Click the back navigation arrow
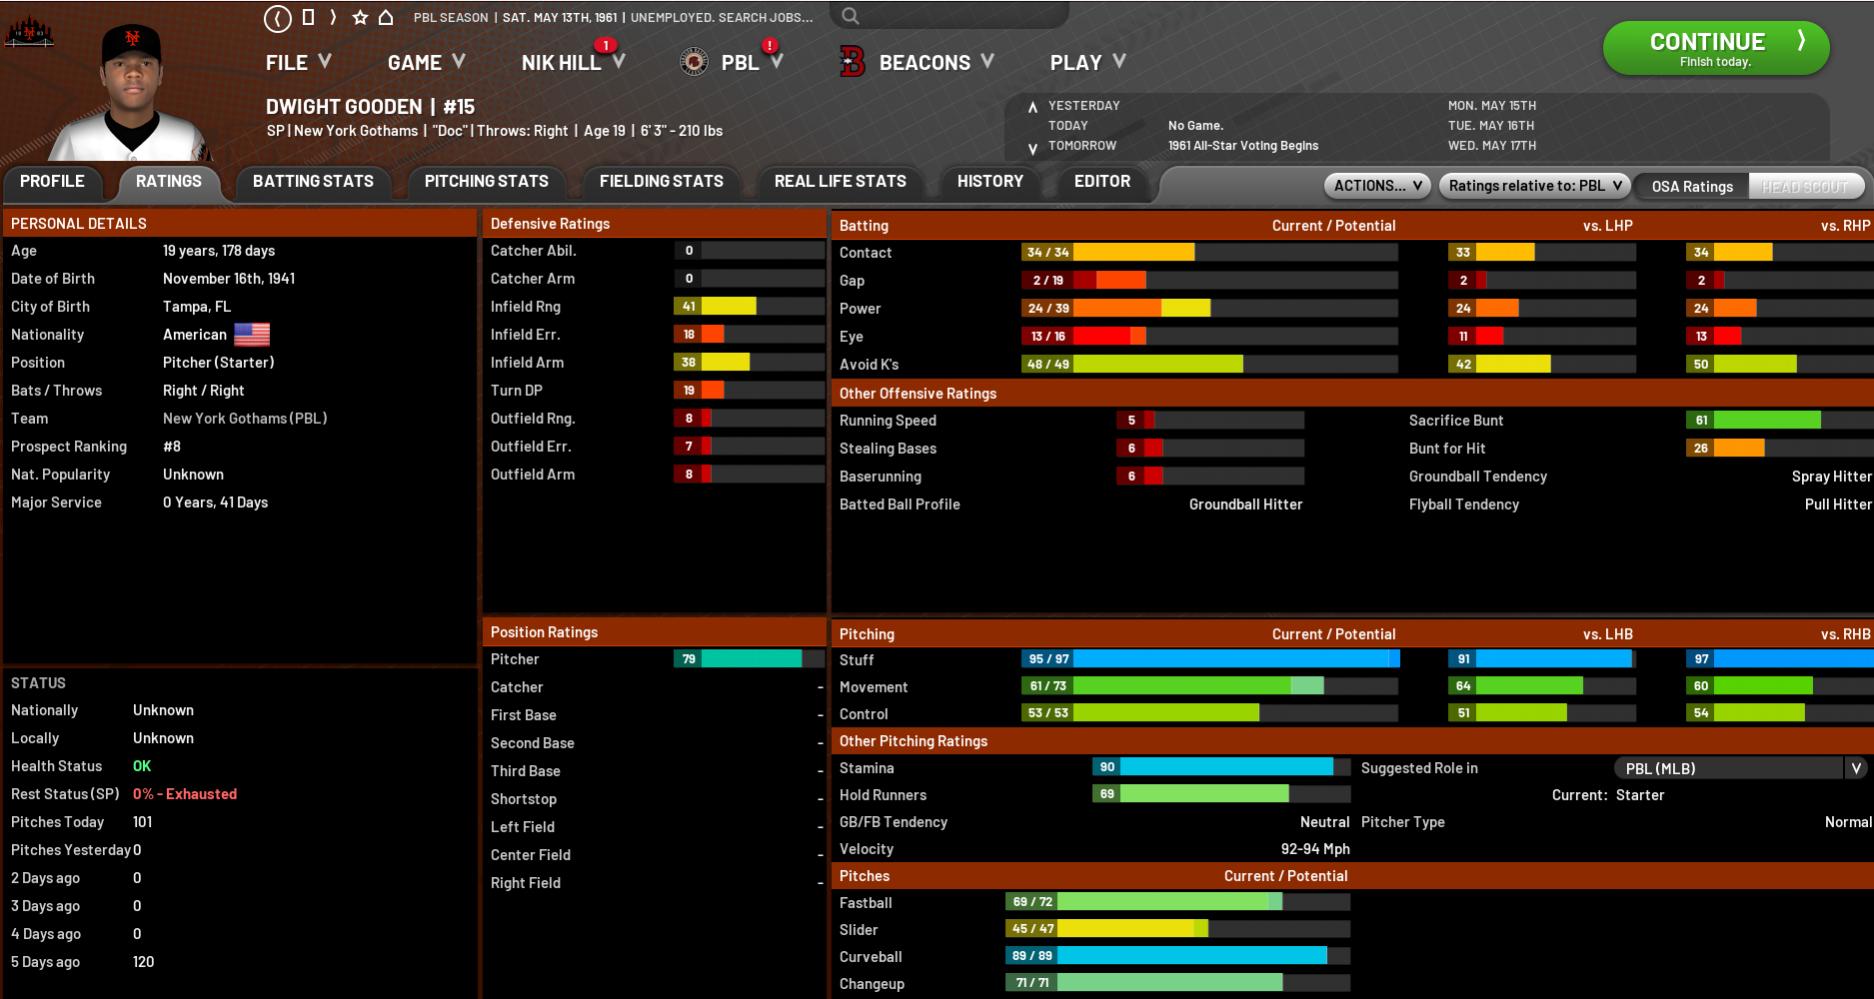This screenshot has height=999, width=1874. [277, 18]
